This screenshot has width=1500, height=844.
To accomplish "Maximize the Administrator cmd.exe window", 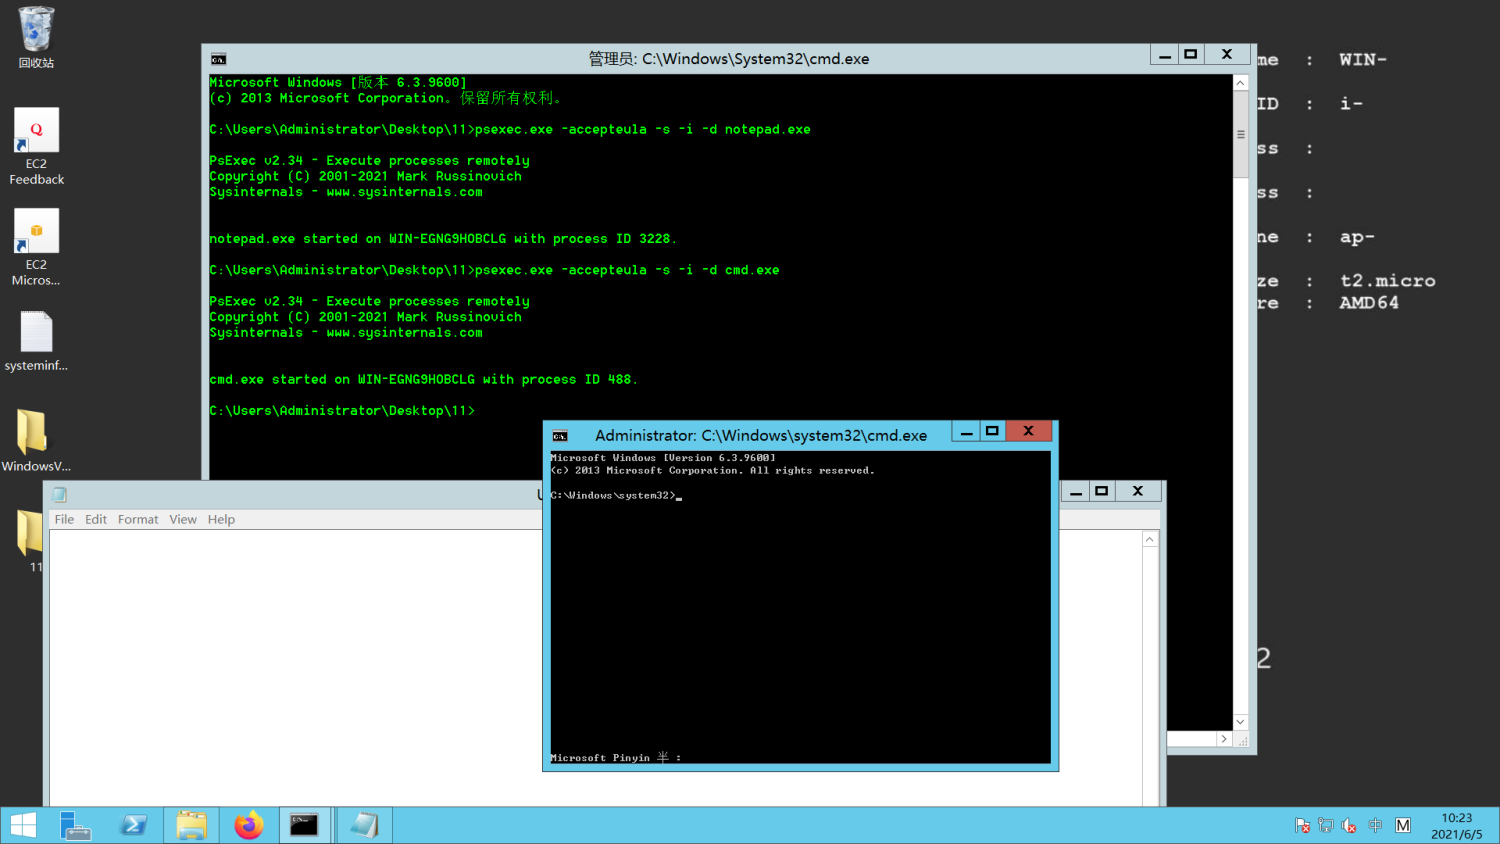I will 992,432.
